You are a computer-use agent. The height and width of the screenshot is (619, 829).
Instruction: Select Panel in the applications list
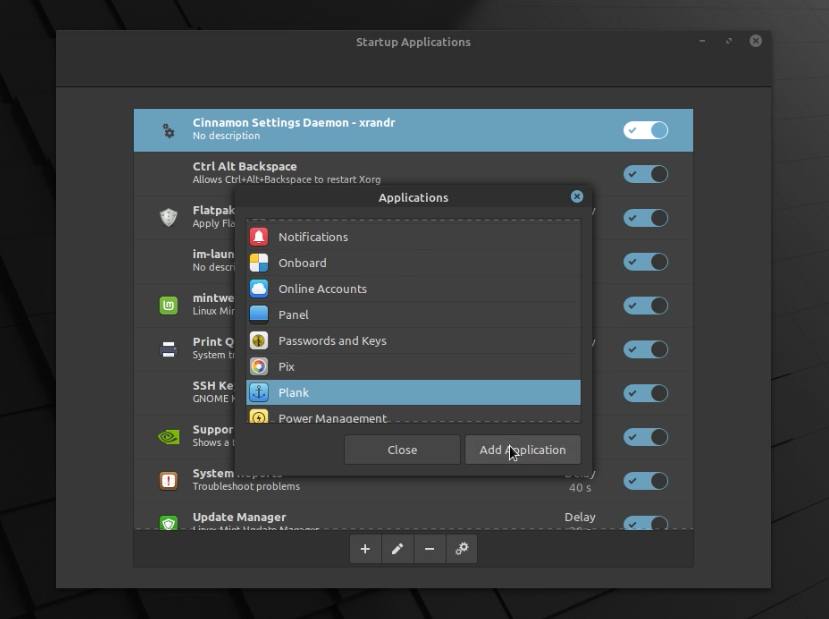pyautogui.click(x=413, y=315)
